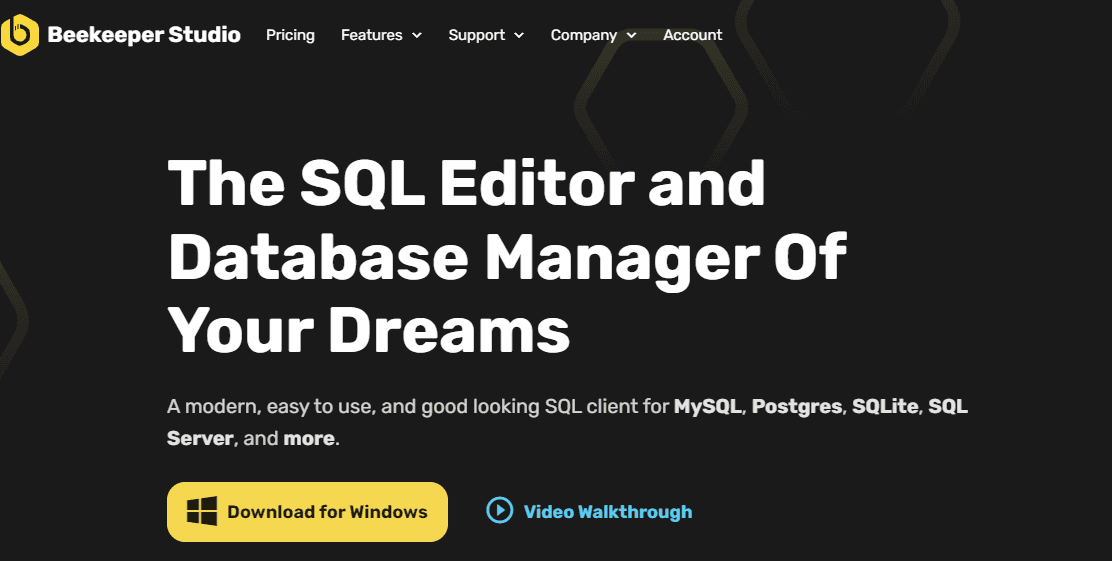The width and height of the screenshot is (1112, 561).
Task: Expand the Company chevron arrow
Action: [631, 35]
